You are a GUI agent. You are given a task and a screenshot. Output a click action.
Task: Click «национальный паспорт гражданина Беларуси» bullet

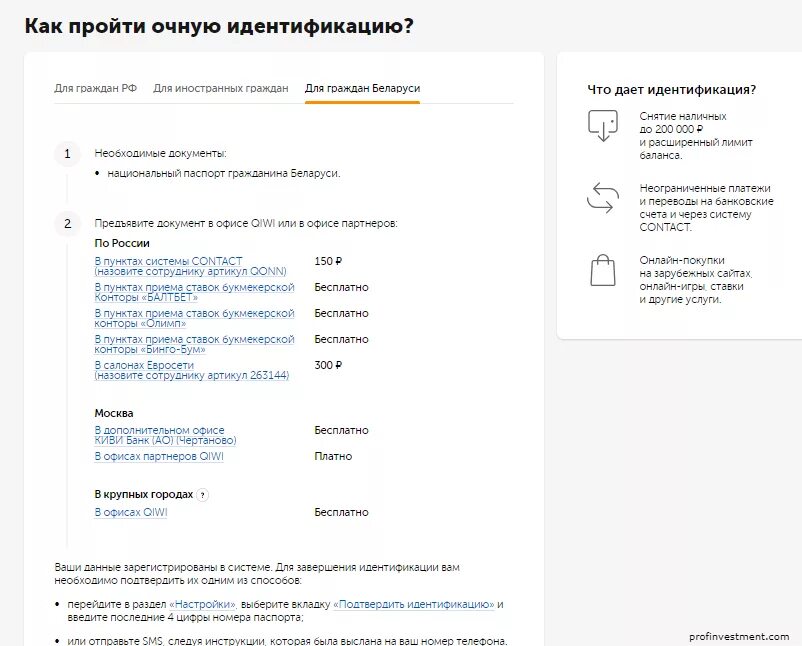click(224, 173)
